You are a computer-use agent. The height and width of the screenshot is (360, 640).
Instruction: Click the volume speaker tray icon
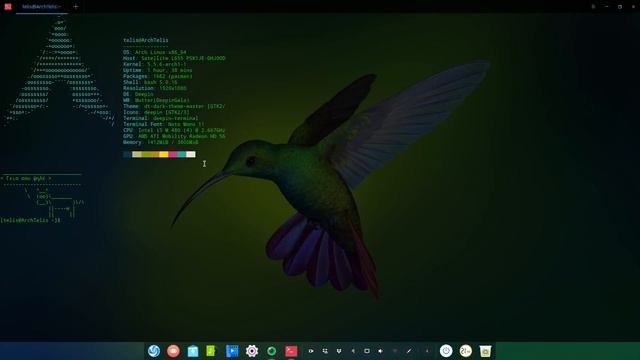380,351
